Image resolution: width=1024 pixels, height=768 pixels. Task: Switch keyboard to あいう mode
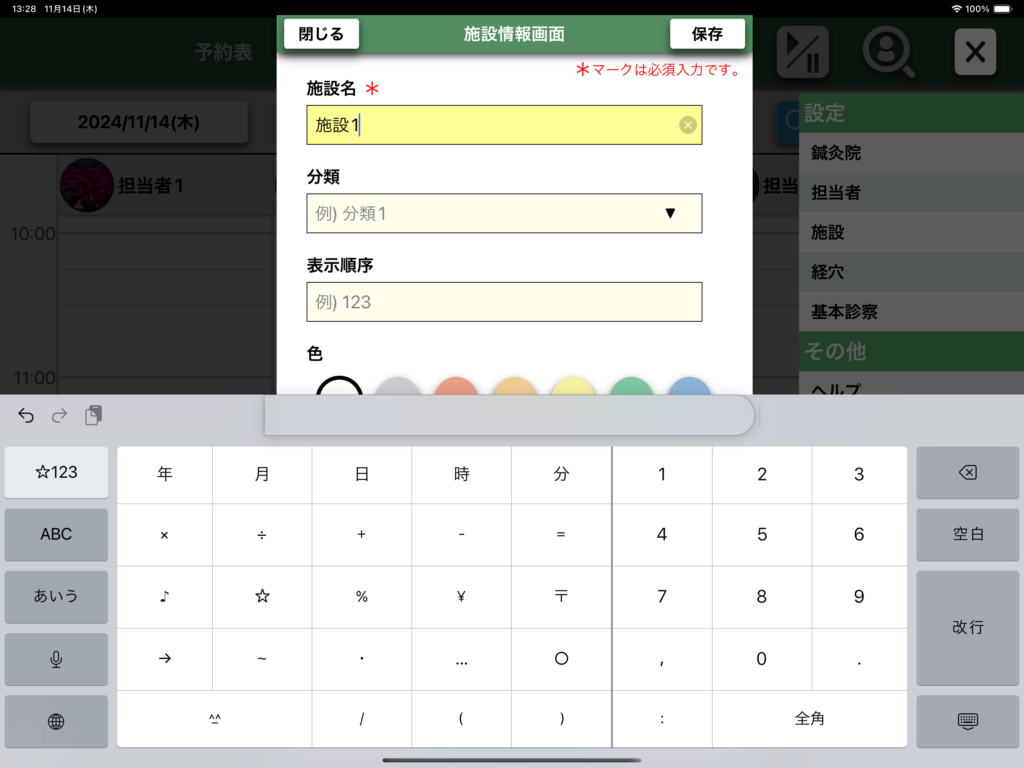56,596
